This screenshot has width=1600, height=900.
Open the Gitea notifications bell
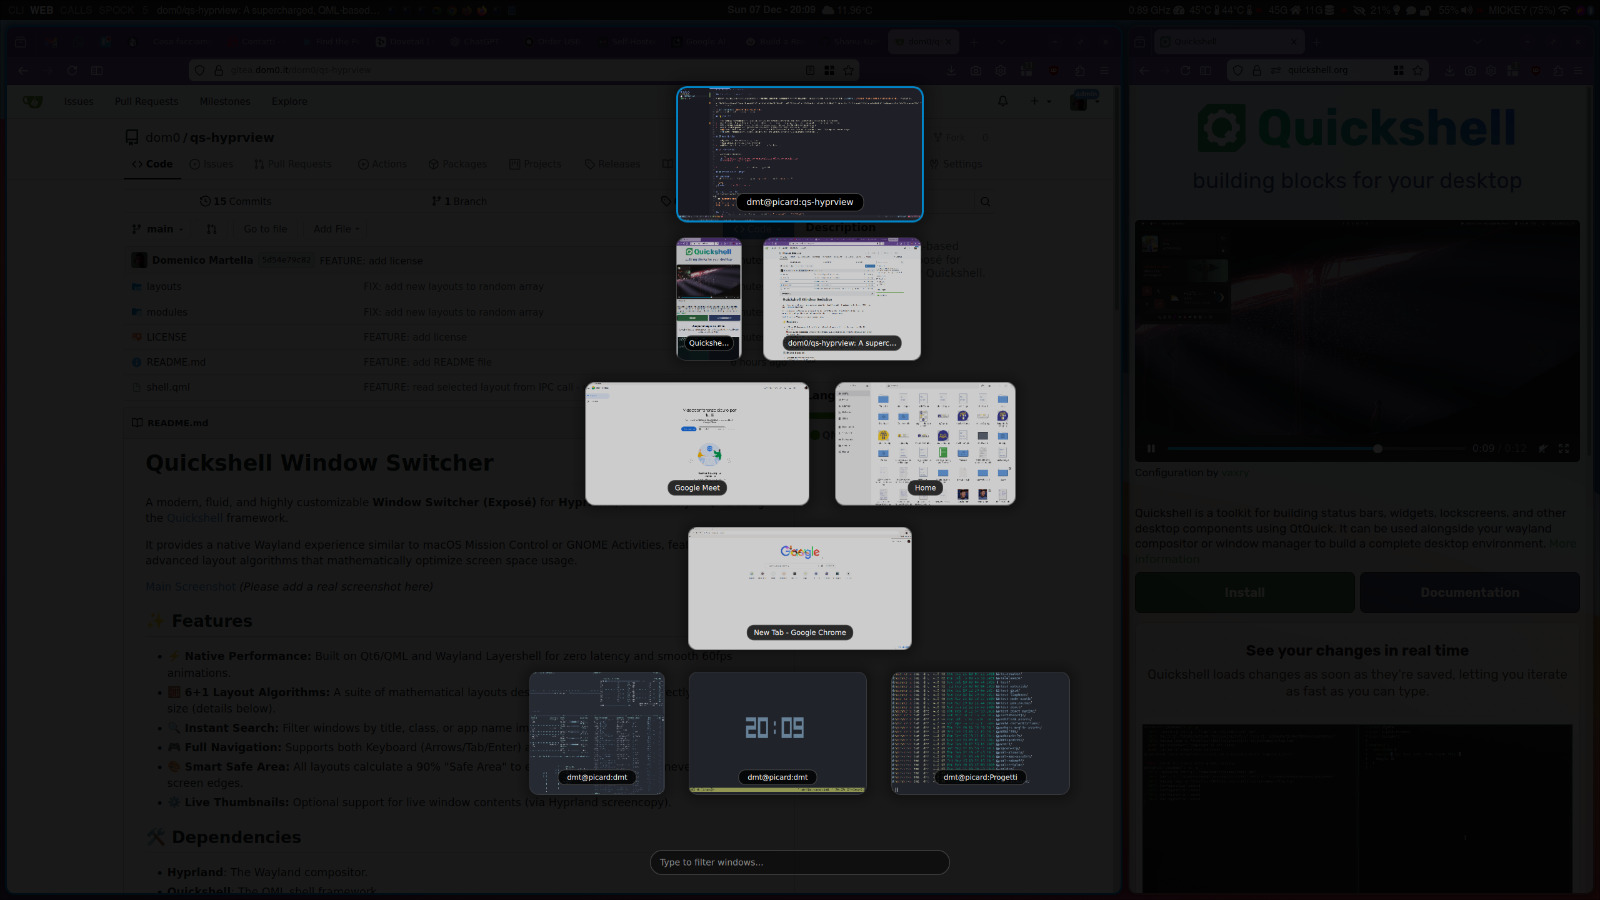coord(1003,101)
